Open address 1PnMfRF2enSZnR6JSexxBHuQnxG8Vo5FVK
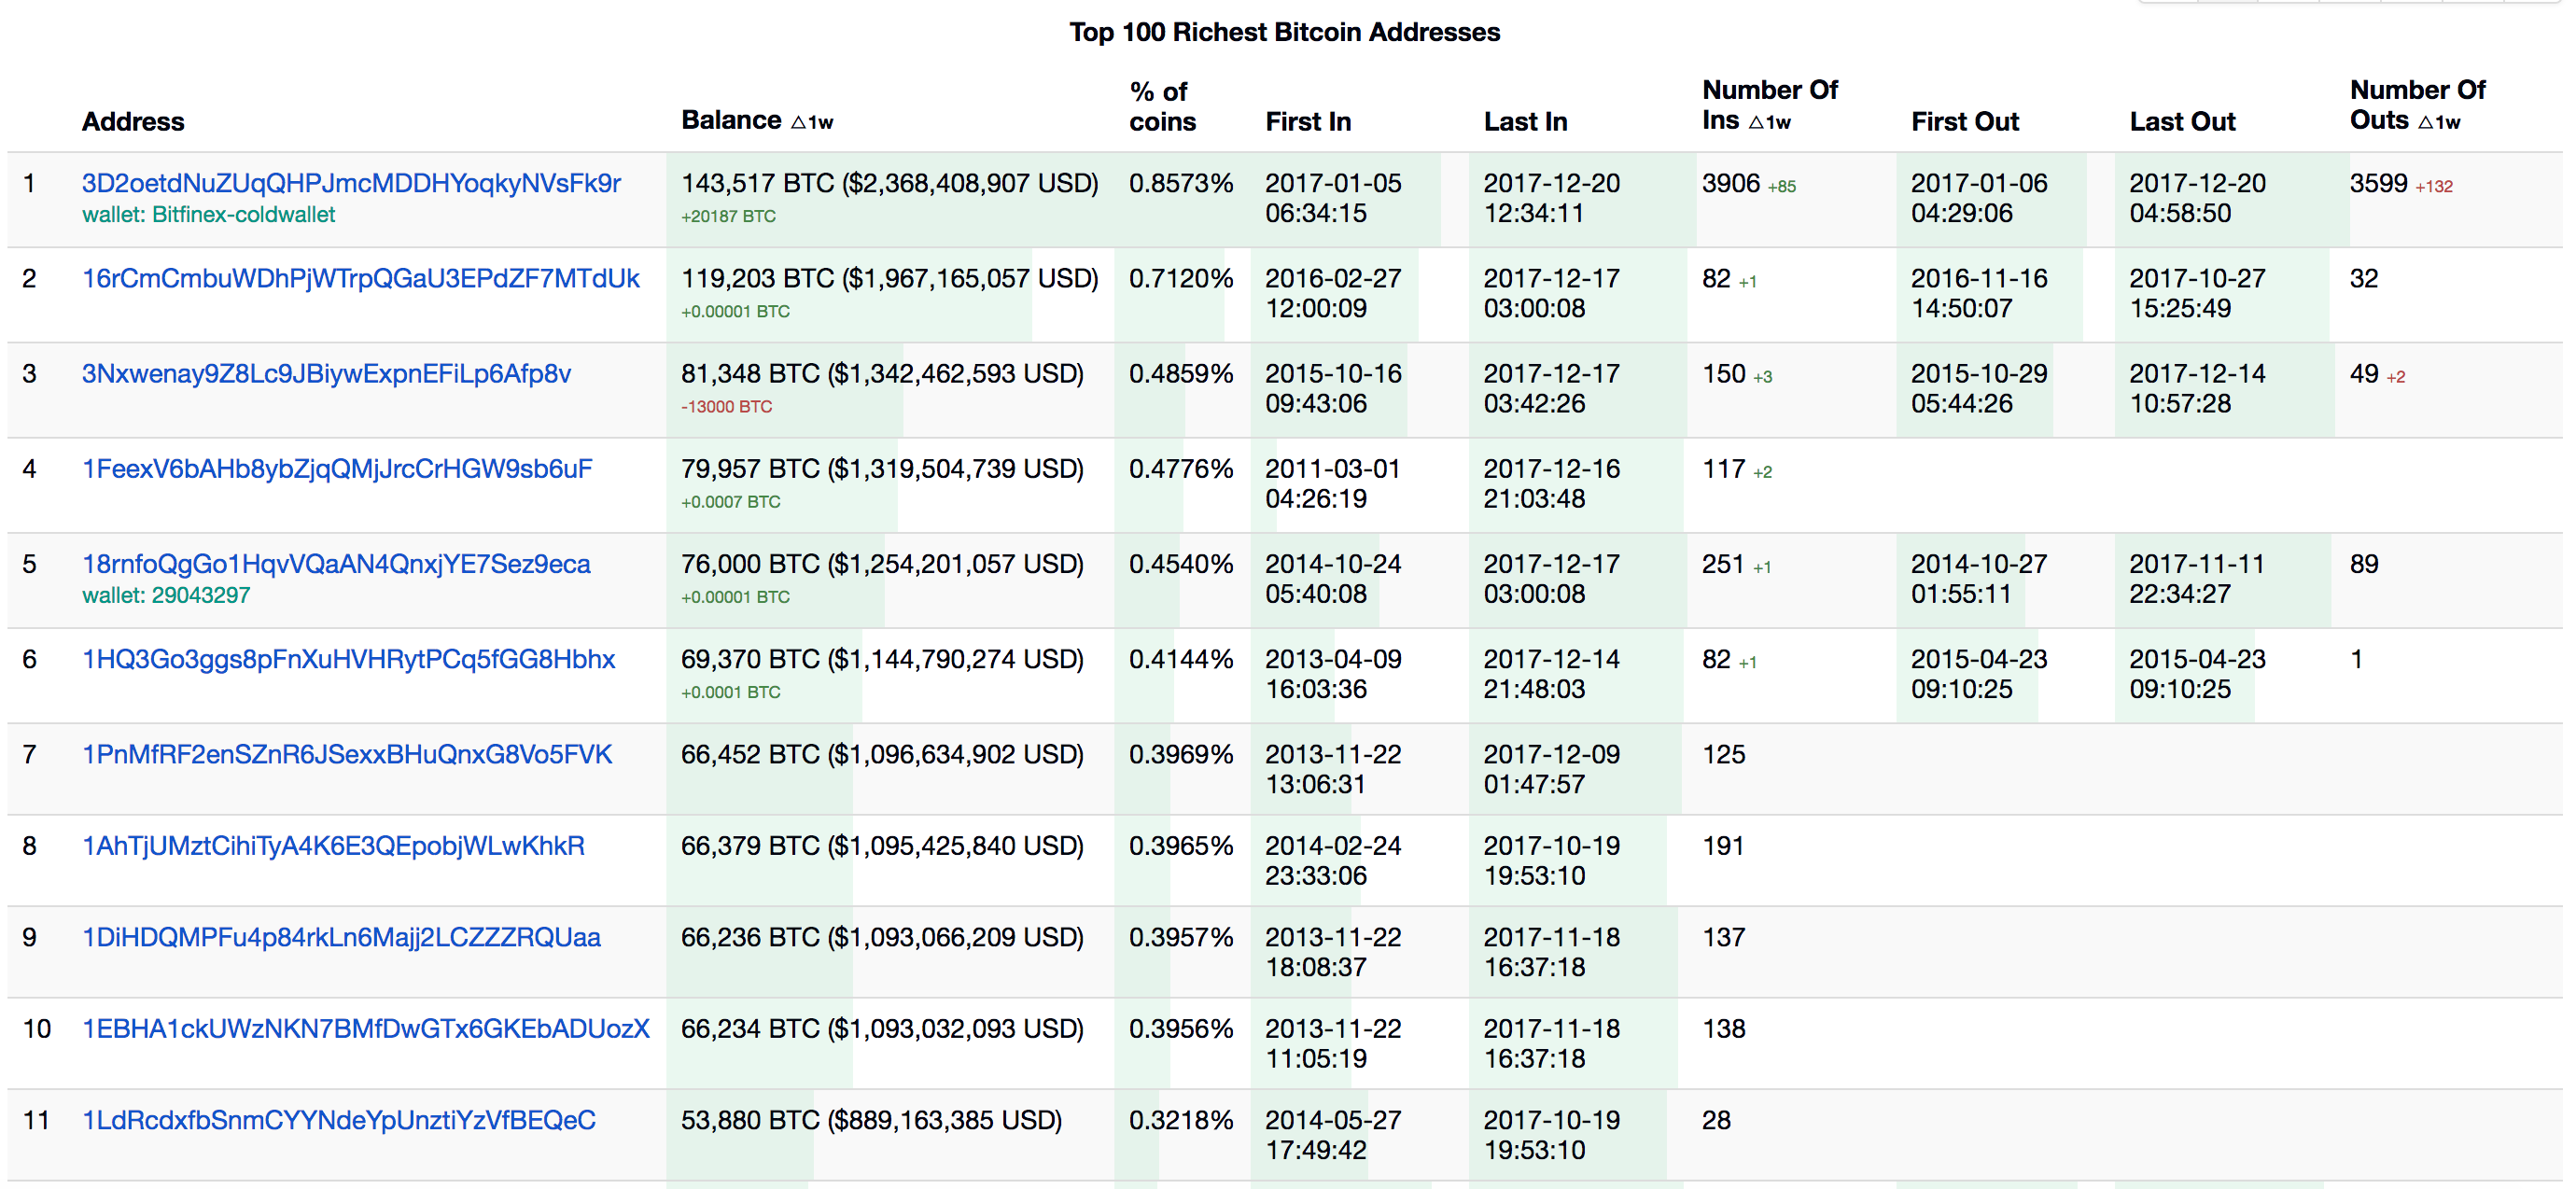This screenshot has width=2576, height=1189. point(347,753)
